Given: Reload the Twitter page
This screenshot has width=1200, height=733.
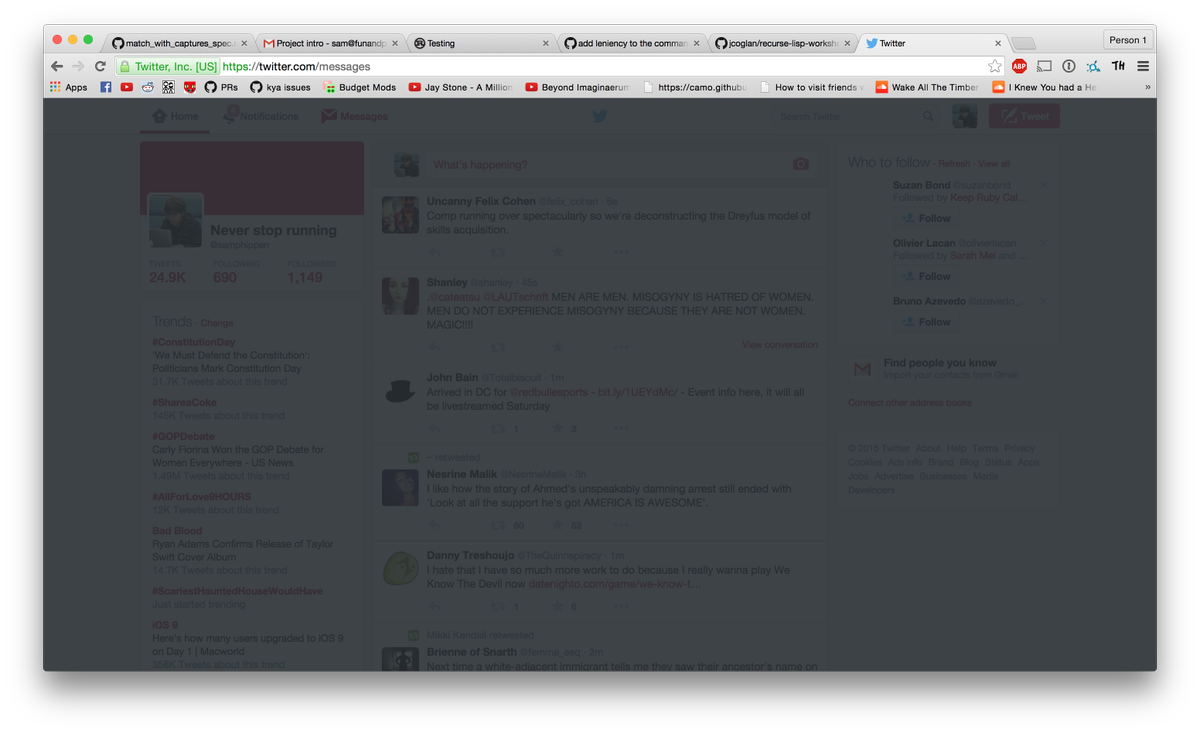Looking at the screenshot, I should [x=100, y=66].
